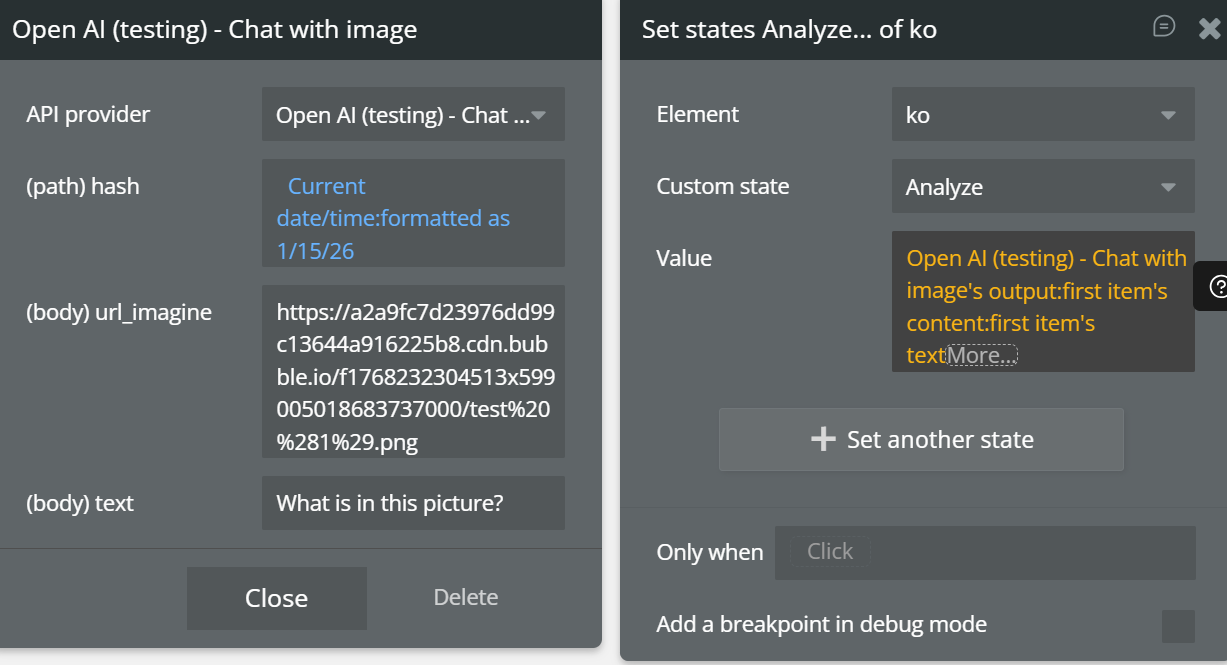
Task: Expand the More... link in Value
Action: [x=981, y=355]
